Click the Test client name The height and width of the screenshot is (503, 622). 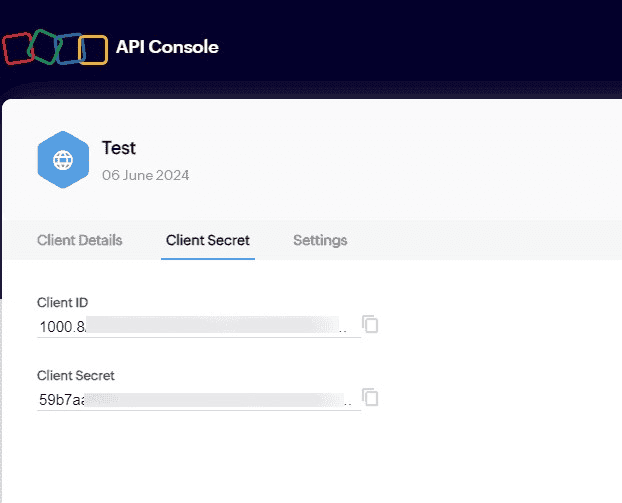(119, 148)
